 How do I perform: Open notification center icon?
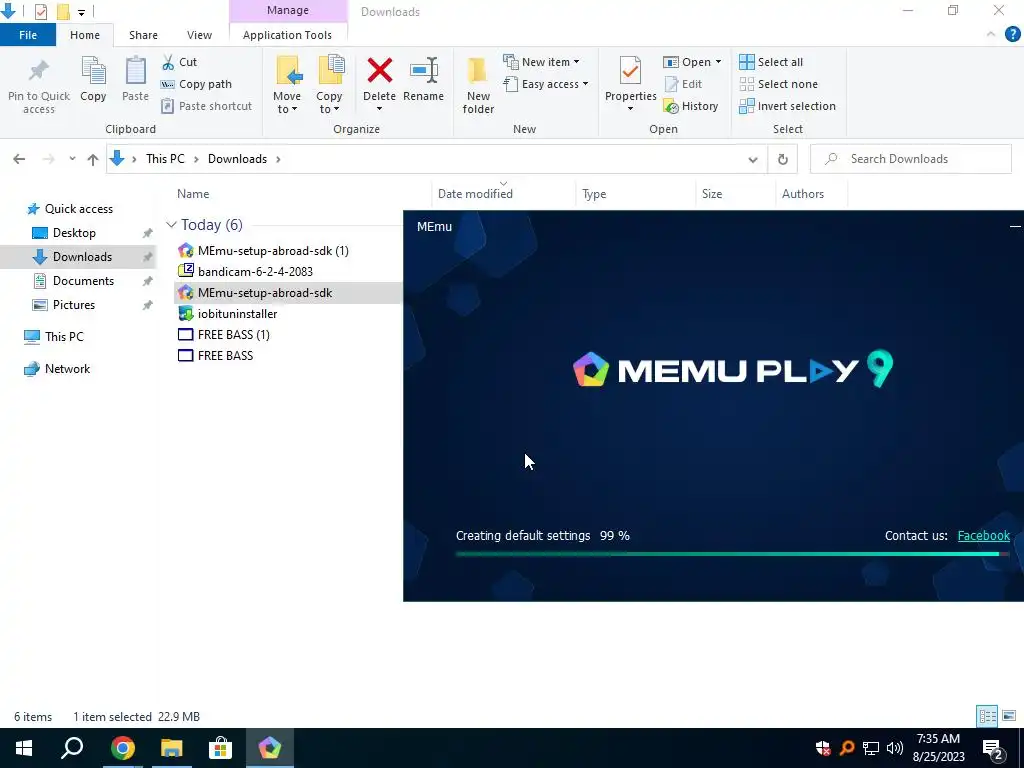(993, 748)
